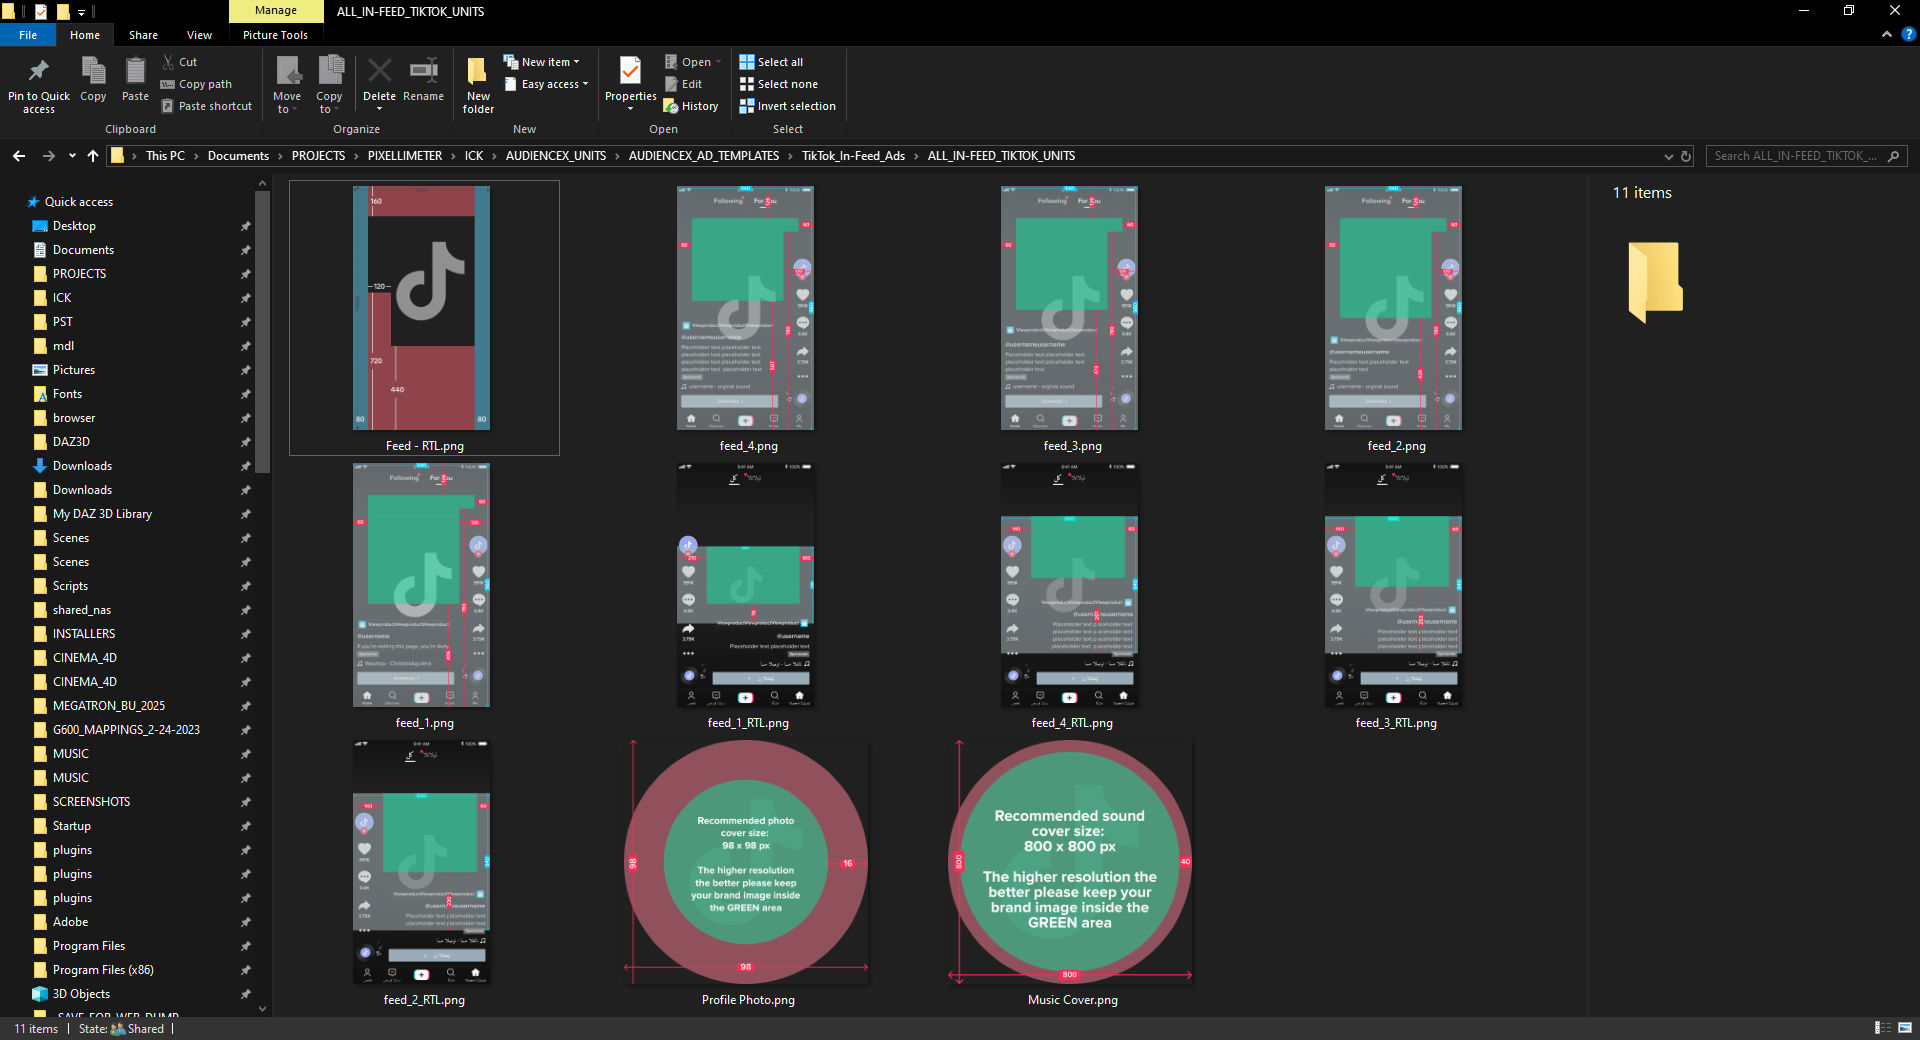Image resolution: width=1920 pixels, height=1040 pixels.
Task: Open 3D Objects in the navigation pane
Action: pyautogui.click(x=81, y=994)
